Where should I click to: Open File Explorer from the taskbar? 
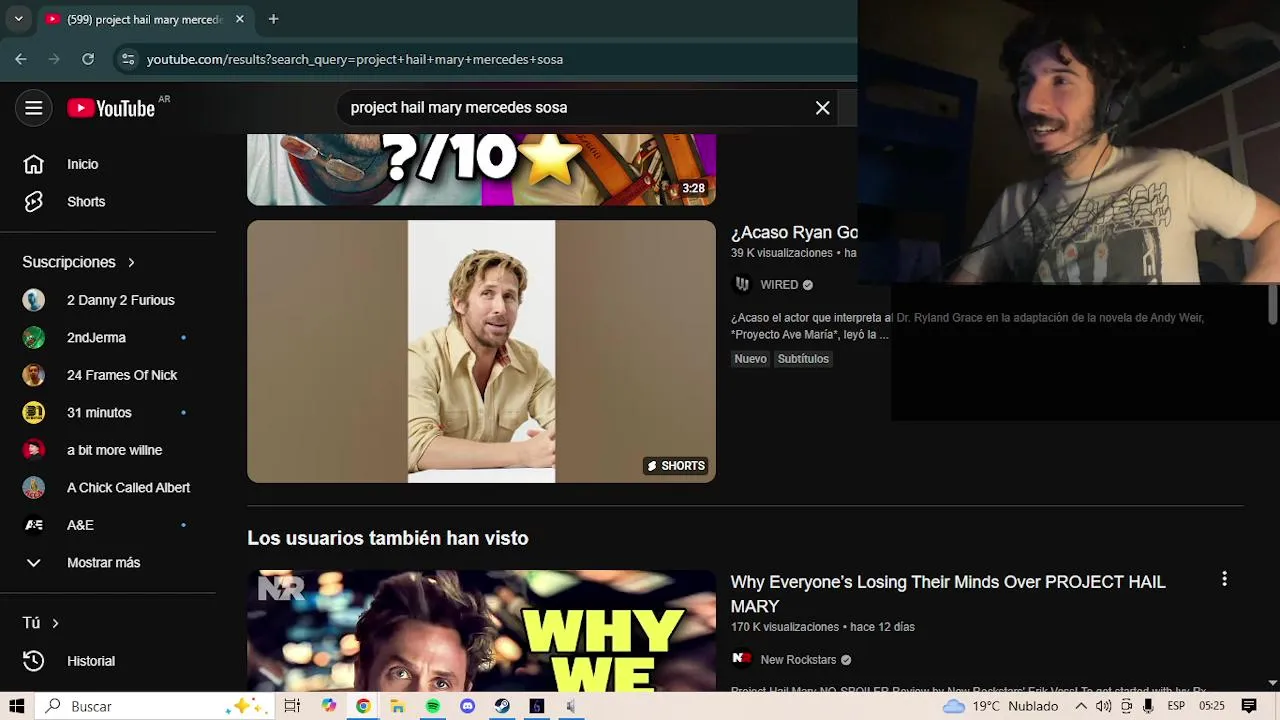point(397,706)
